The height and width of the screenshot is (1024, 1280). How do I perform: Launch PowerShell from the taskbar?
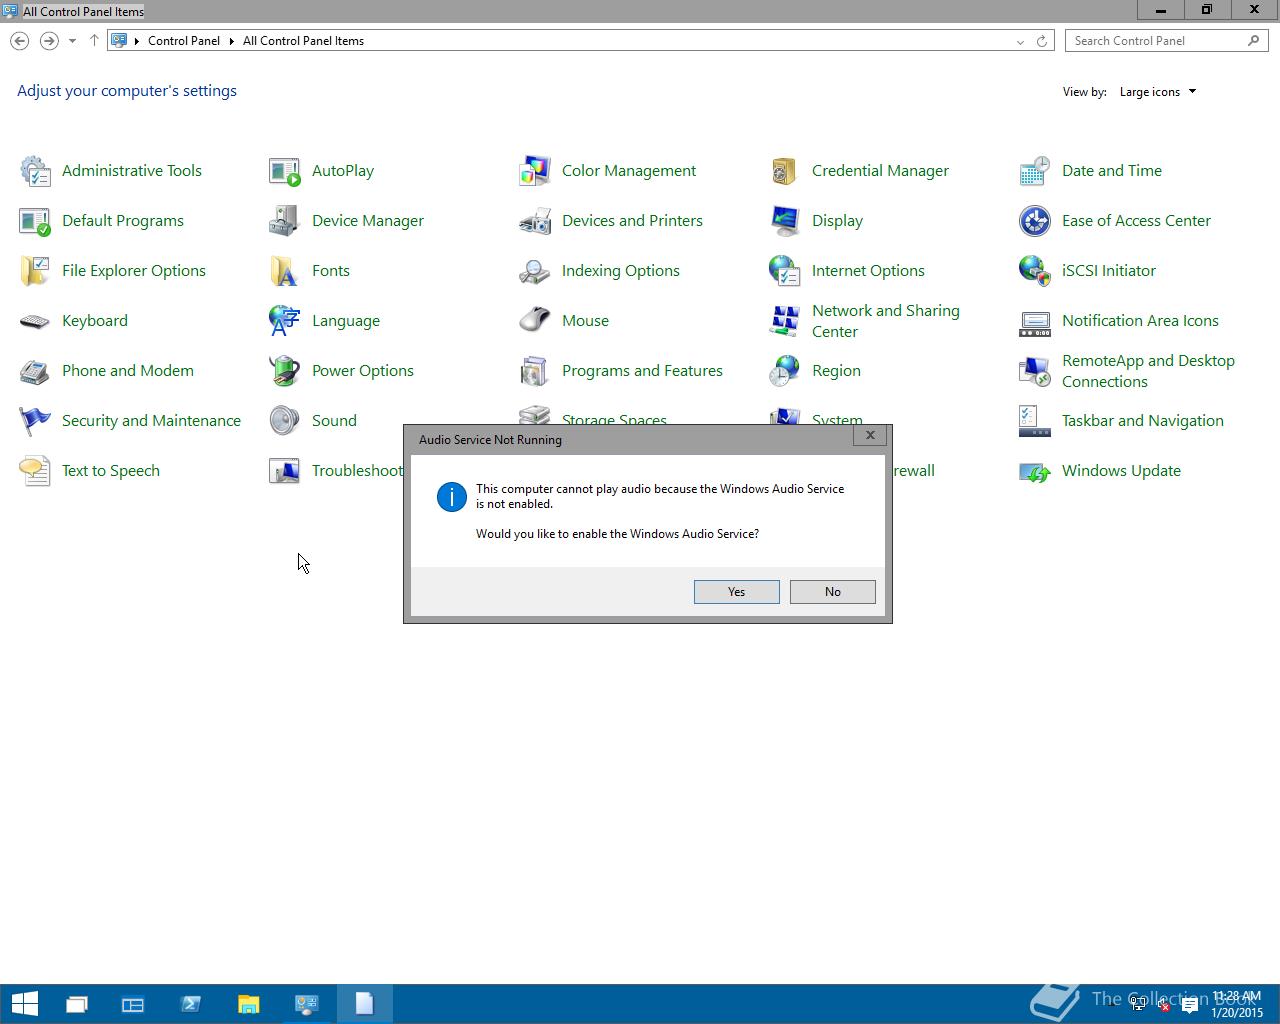(191, 1004)
